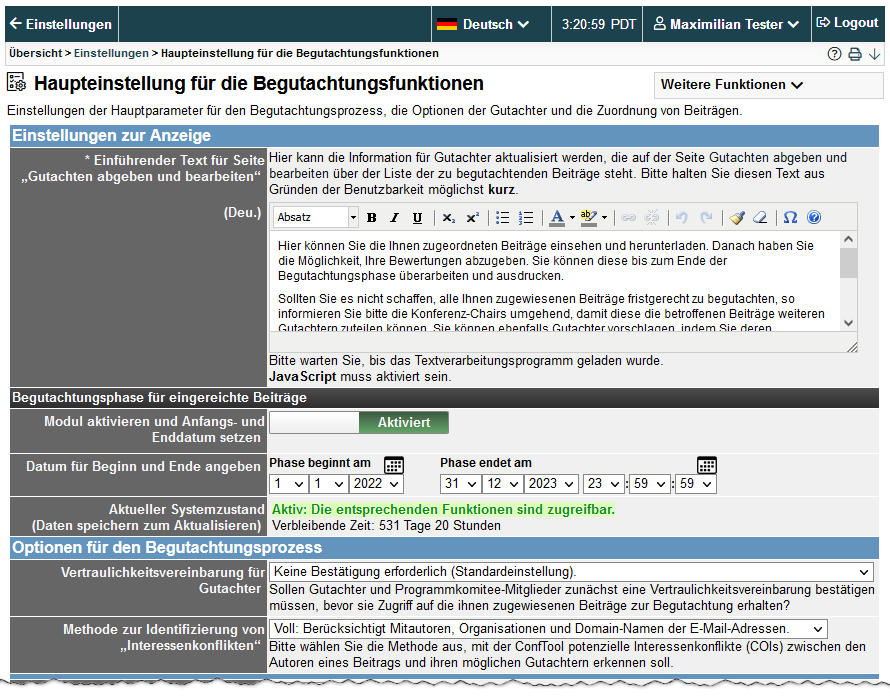Click the 3:20:59 PDT clock display
Viewport: 890px width, 697px height.
(598, 24)
